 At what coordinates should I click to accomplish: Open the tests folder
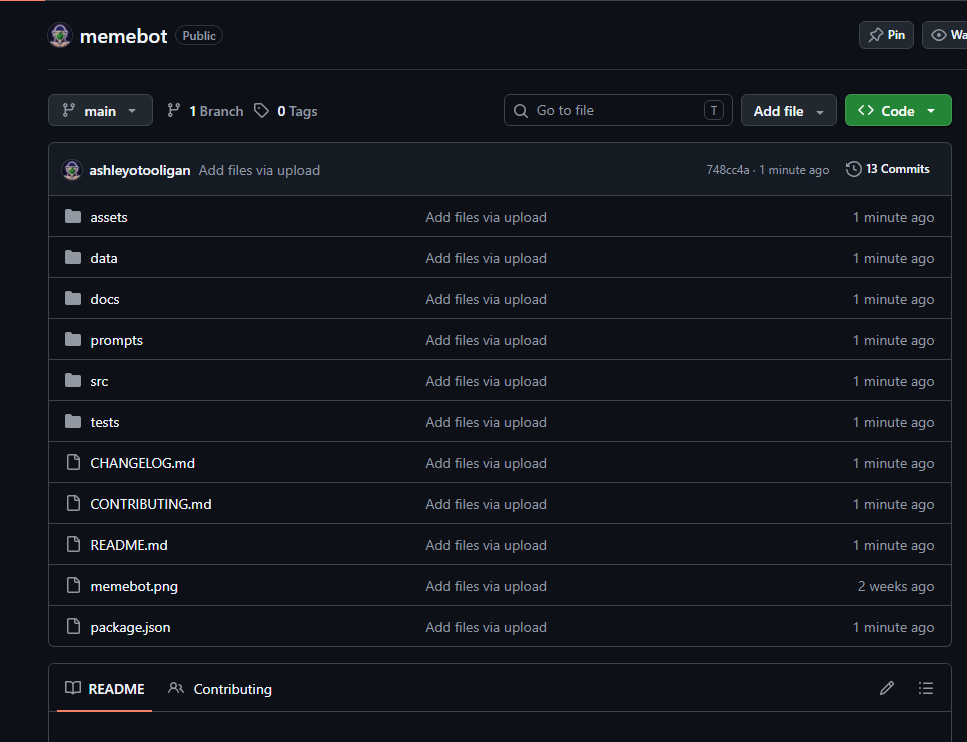pyautogui.click(x=105, y=423)
